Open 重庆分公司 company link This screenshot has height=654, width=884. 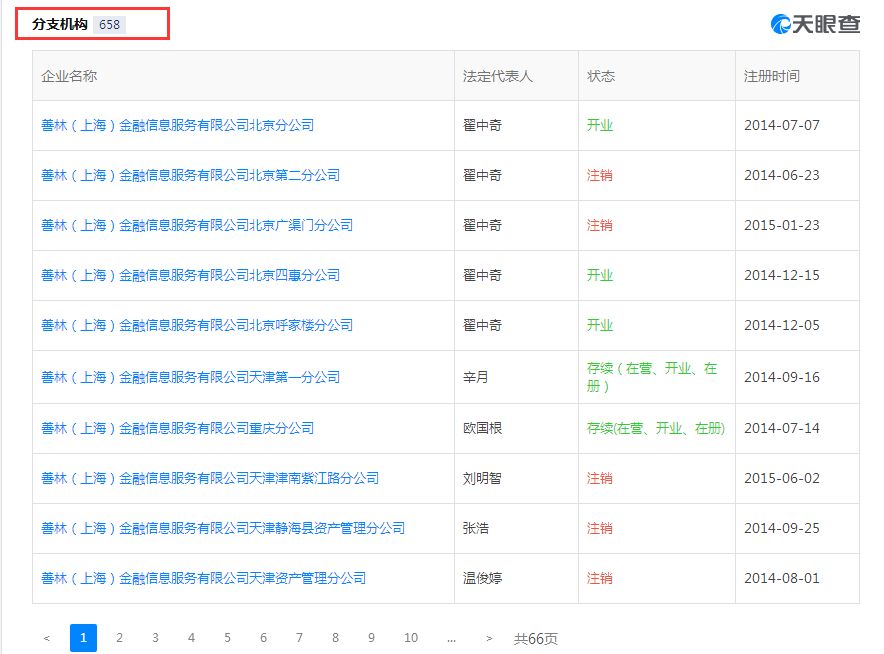click(178, 428)
